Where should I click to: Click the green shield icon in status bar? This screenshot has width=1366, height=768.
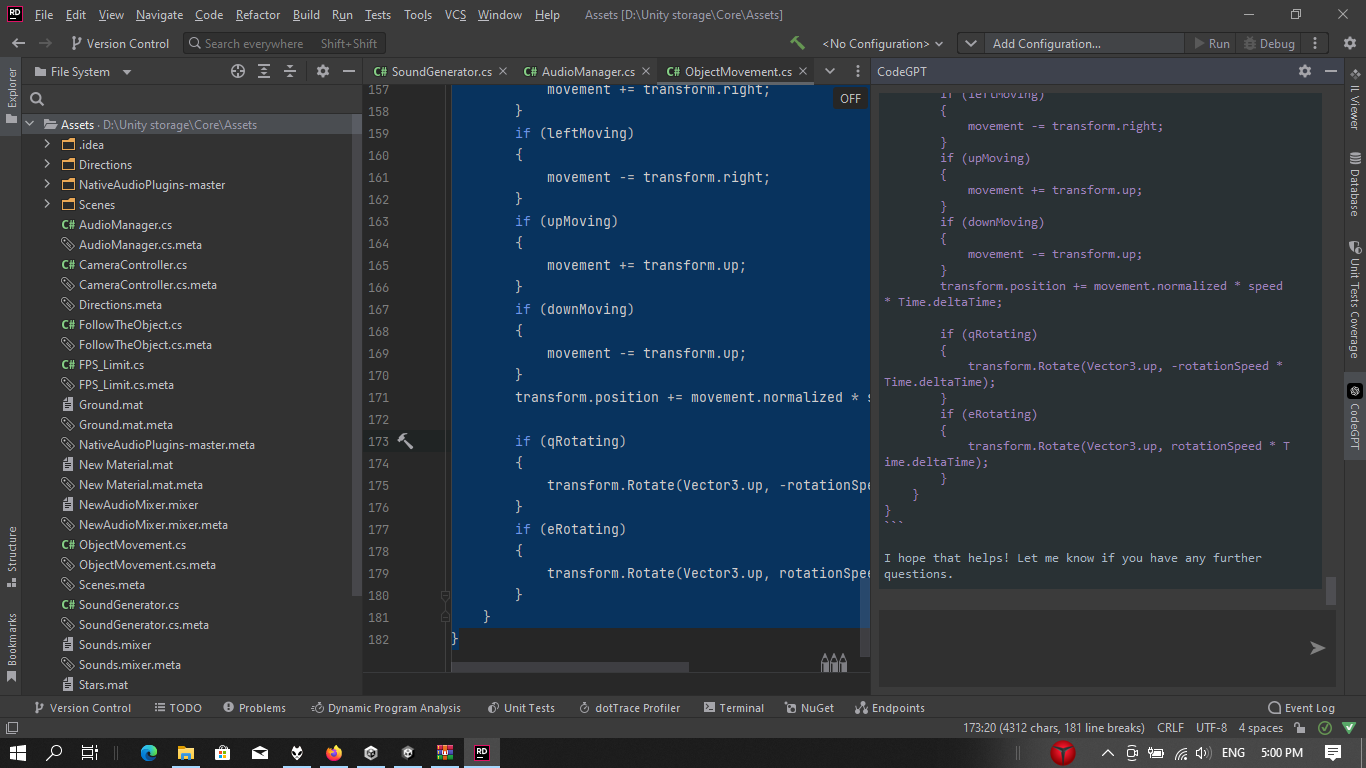pyautogui.click(x=1348, y=728)
